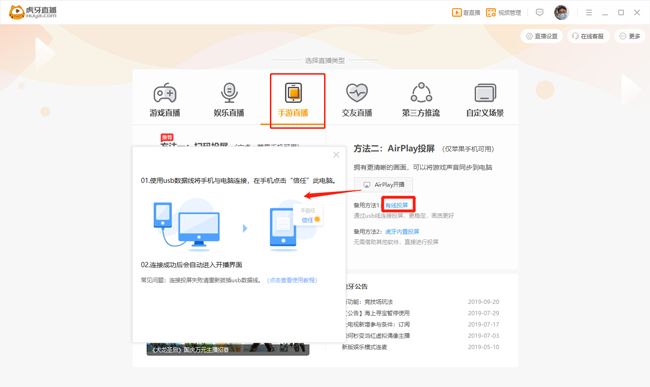The height and width of the screenshot is (387, 650).
Task: Maximize the Huya window
Action: [621, 12]
